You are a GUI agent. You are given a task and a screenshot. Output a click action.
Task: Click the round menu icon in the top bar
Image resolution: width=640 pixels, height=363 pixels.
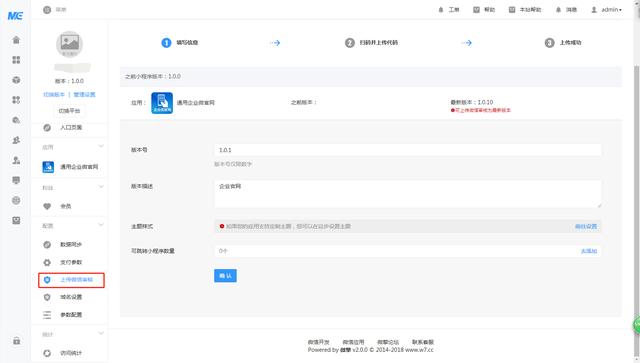tap(47, 10)
